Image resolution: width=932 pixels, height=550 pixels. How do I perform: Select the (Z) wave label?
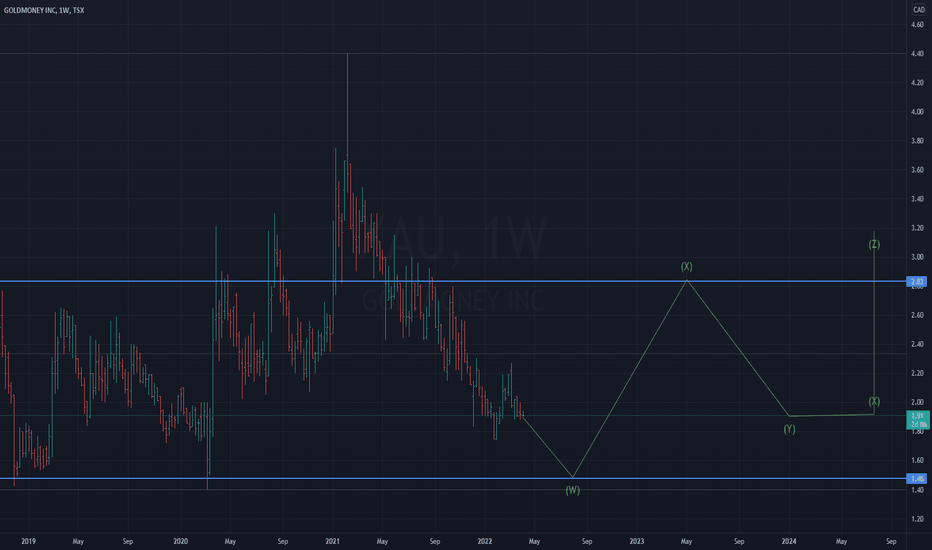click(x=874, y=244)
